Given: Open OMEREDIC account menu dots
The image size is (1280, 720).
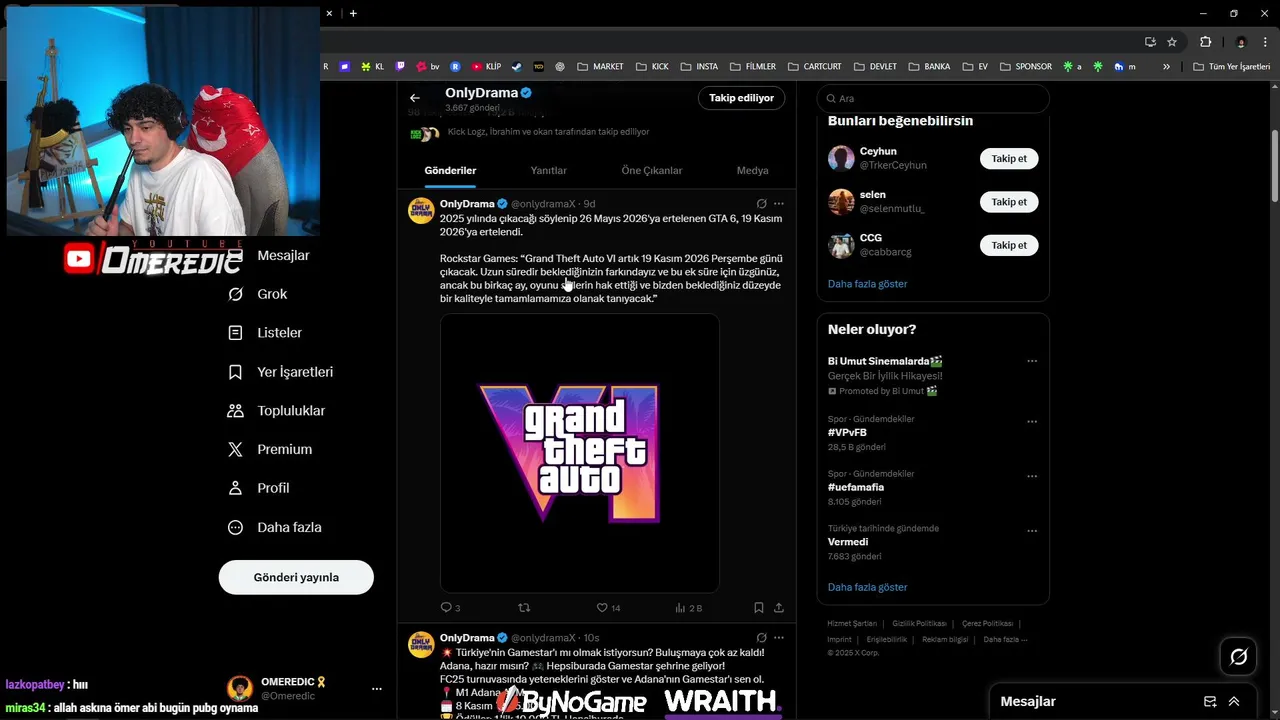Looking at the screenshot, I should [x=377, y=689].
